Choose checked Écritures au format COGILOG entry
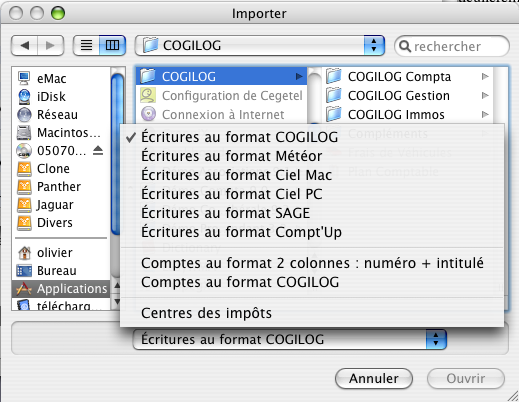 [x=239, y=137]
